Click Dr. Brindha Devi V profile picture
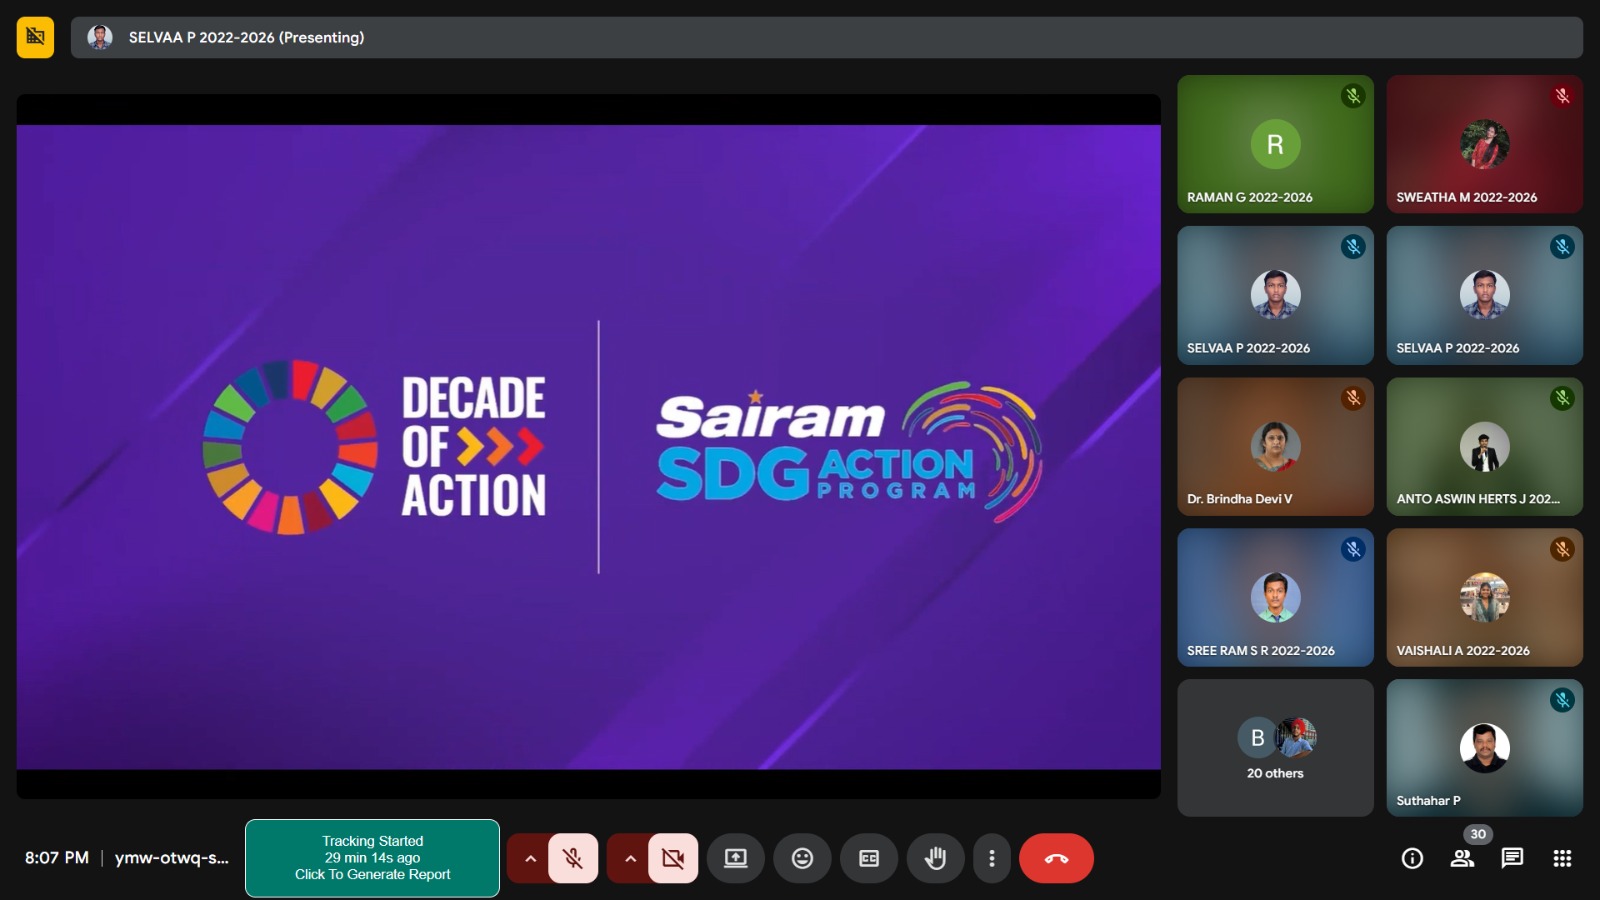 [x=1275, y=446]
